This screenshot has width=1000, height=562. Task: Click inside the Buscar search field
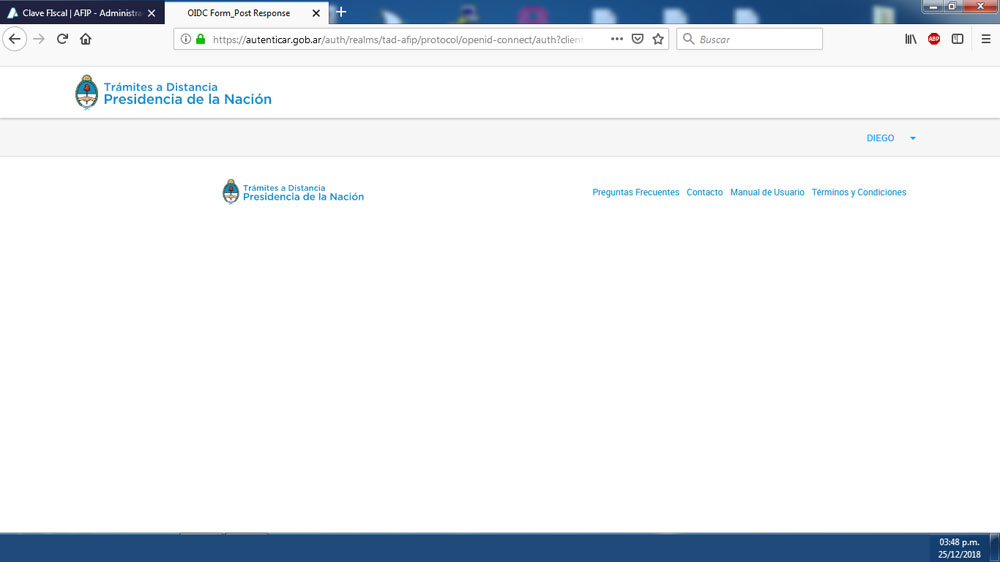click(x=755, y=39)
